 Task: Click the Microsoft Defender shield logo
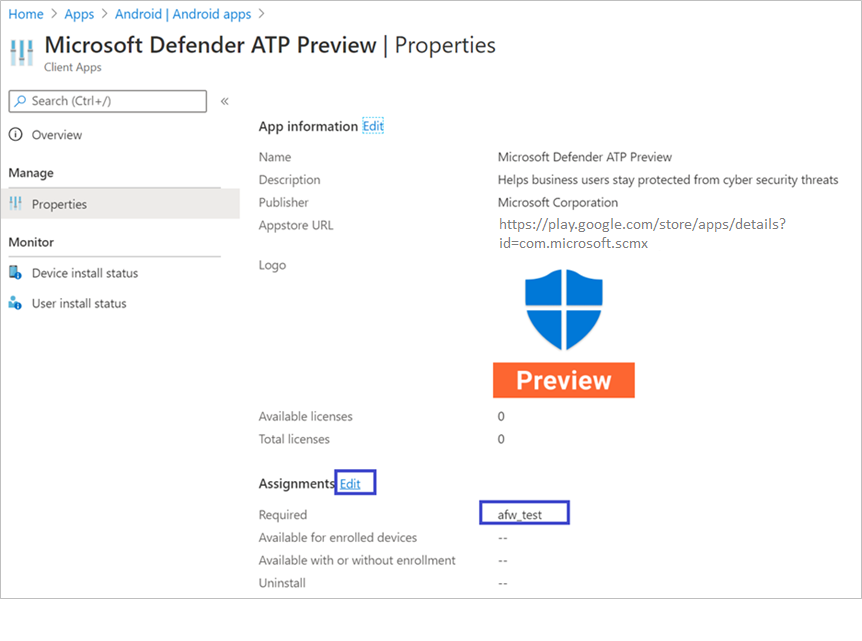point(564,309)
